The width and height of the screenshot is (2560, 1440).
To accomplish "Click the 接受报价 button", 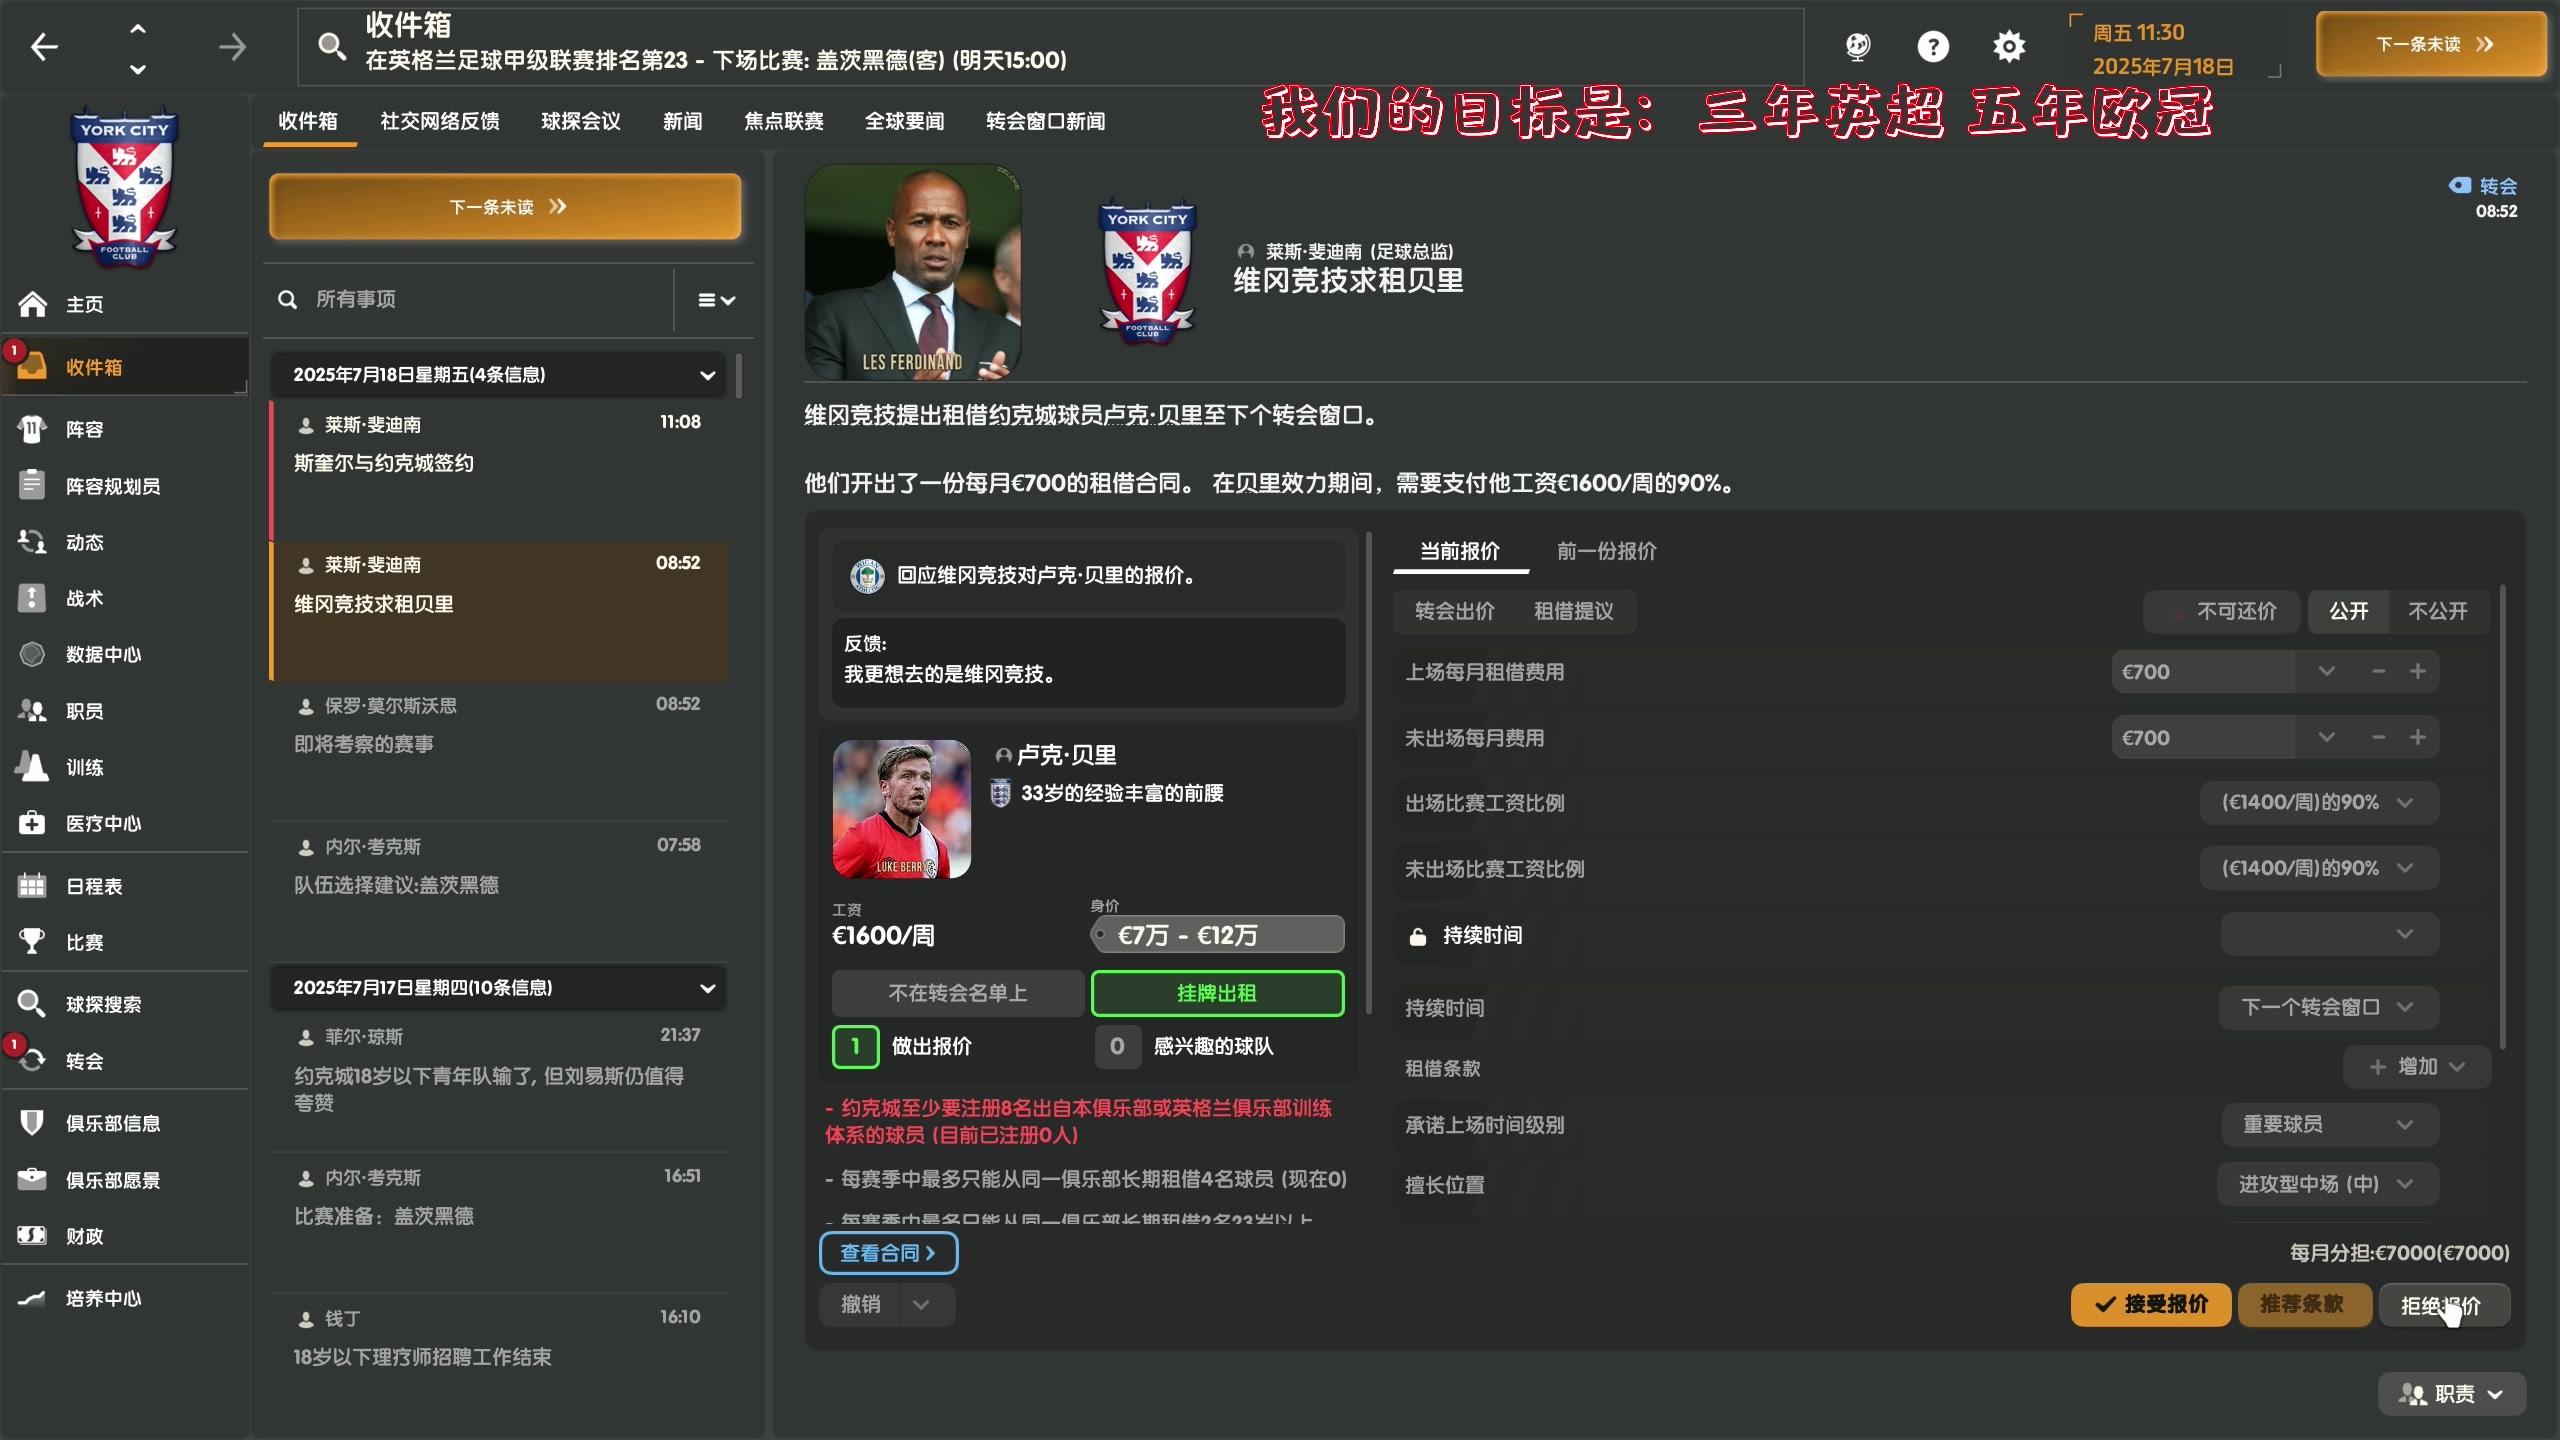I will pyautogui.click(x=2150, y=1305).
